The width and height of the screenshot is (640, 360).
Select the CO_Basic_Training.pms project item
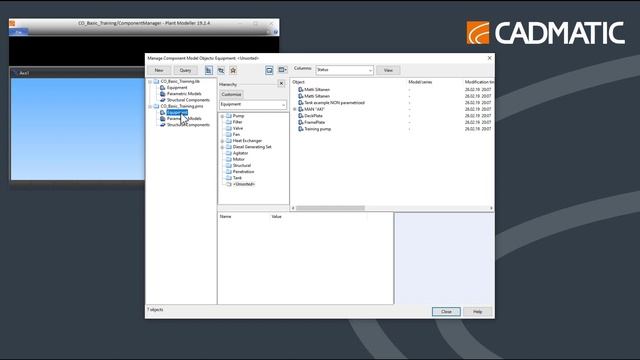[182, 106]
